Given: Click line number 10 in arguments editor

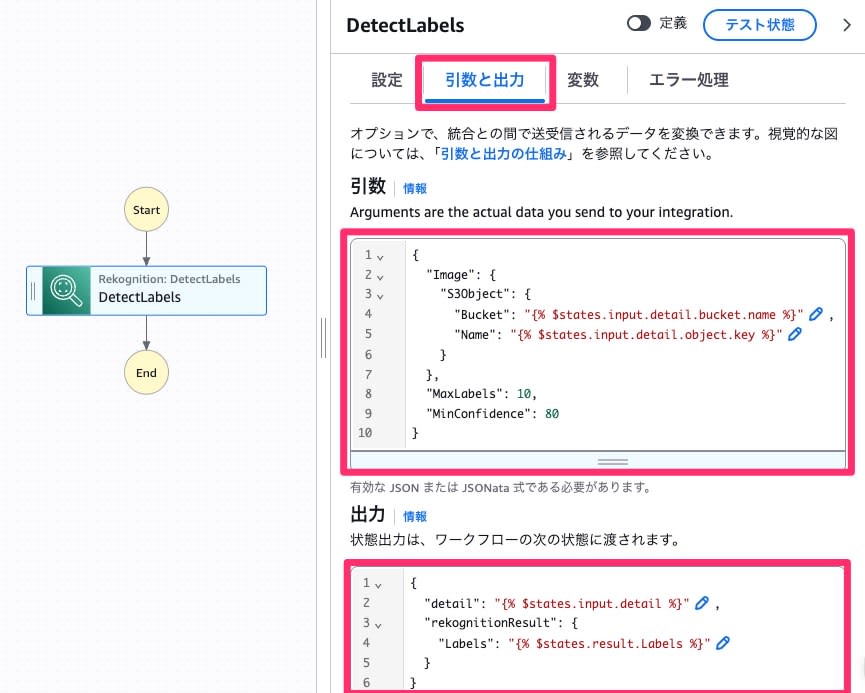Looking at the screenshot, I should [x=365, y=433].
